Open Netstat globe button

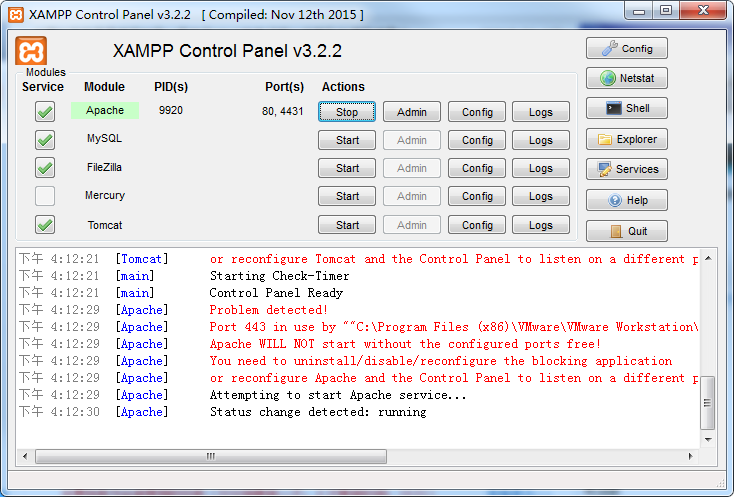click(627, 78)
